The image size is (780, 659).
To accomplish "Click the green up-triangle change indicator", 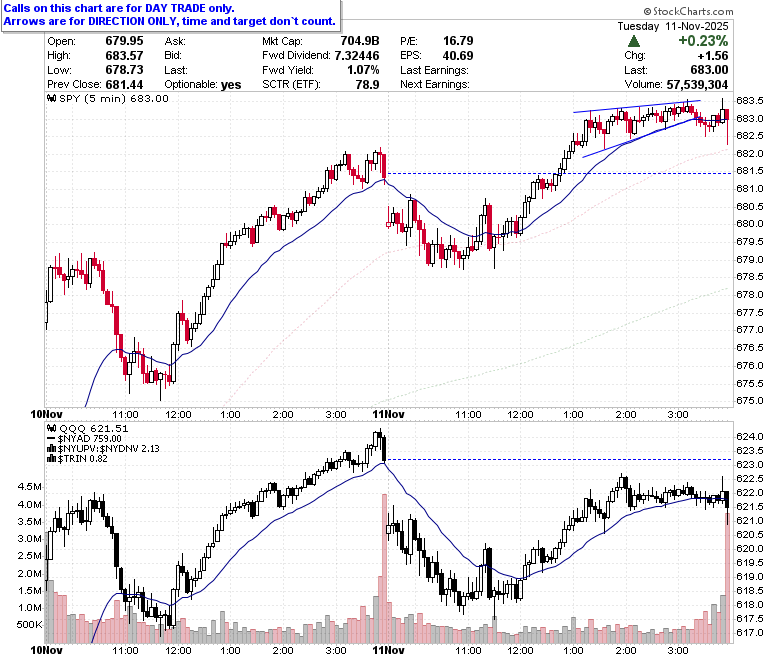I will pos(634,41).
